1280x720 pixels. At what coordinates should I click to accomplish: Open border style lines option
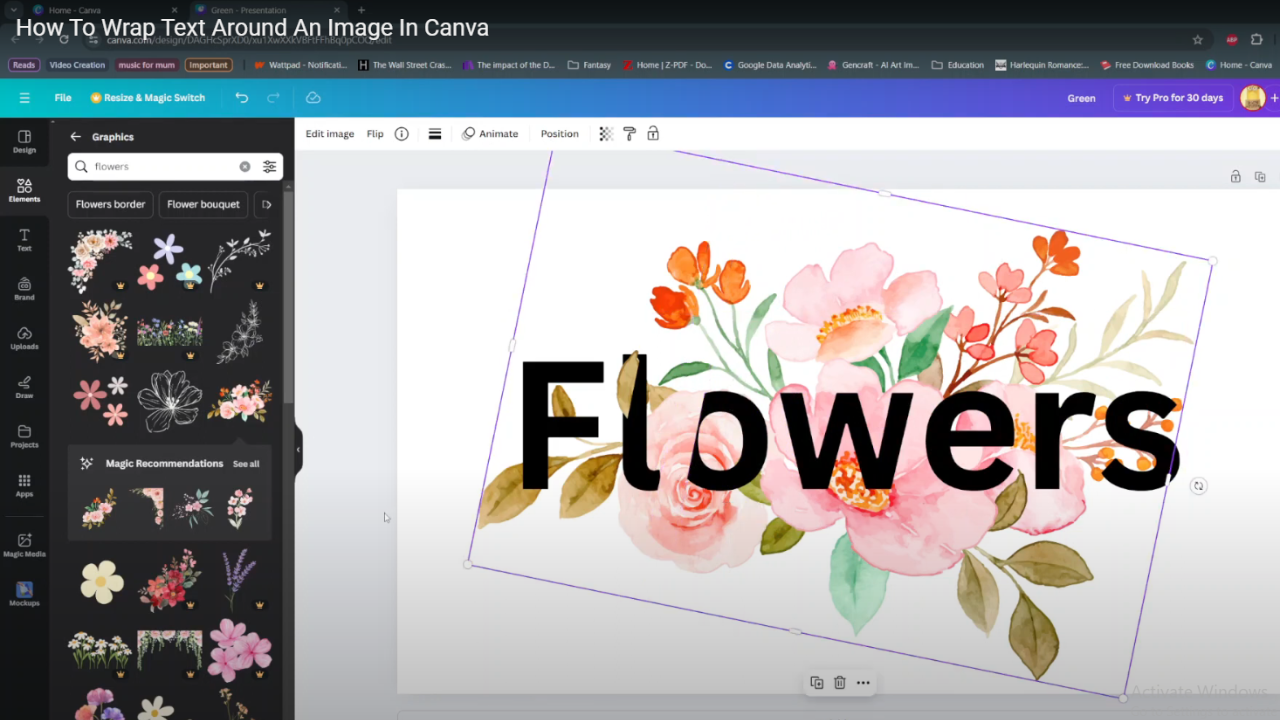[x=435, y=134]
